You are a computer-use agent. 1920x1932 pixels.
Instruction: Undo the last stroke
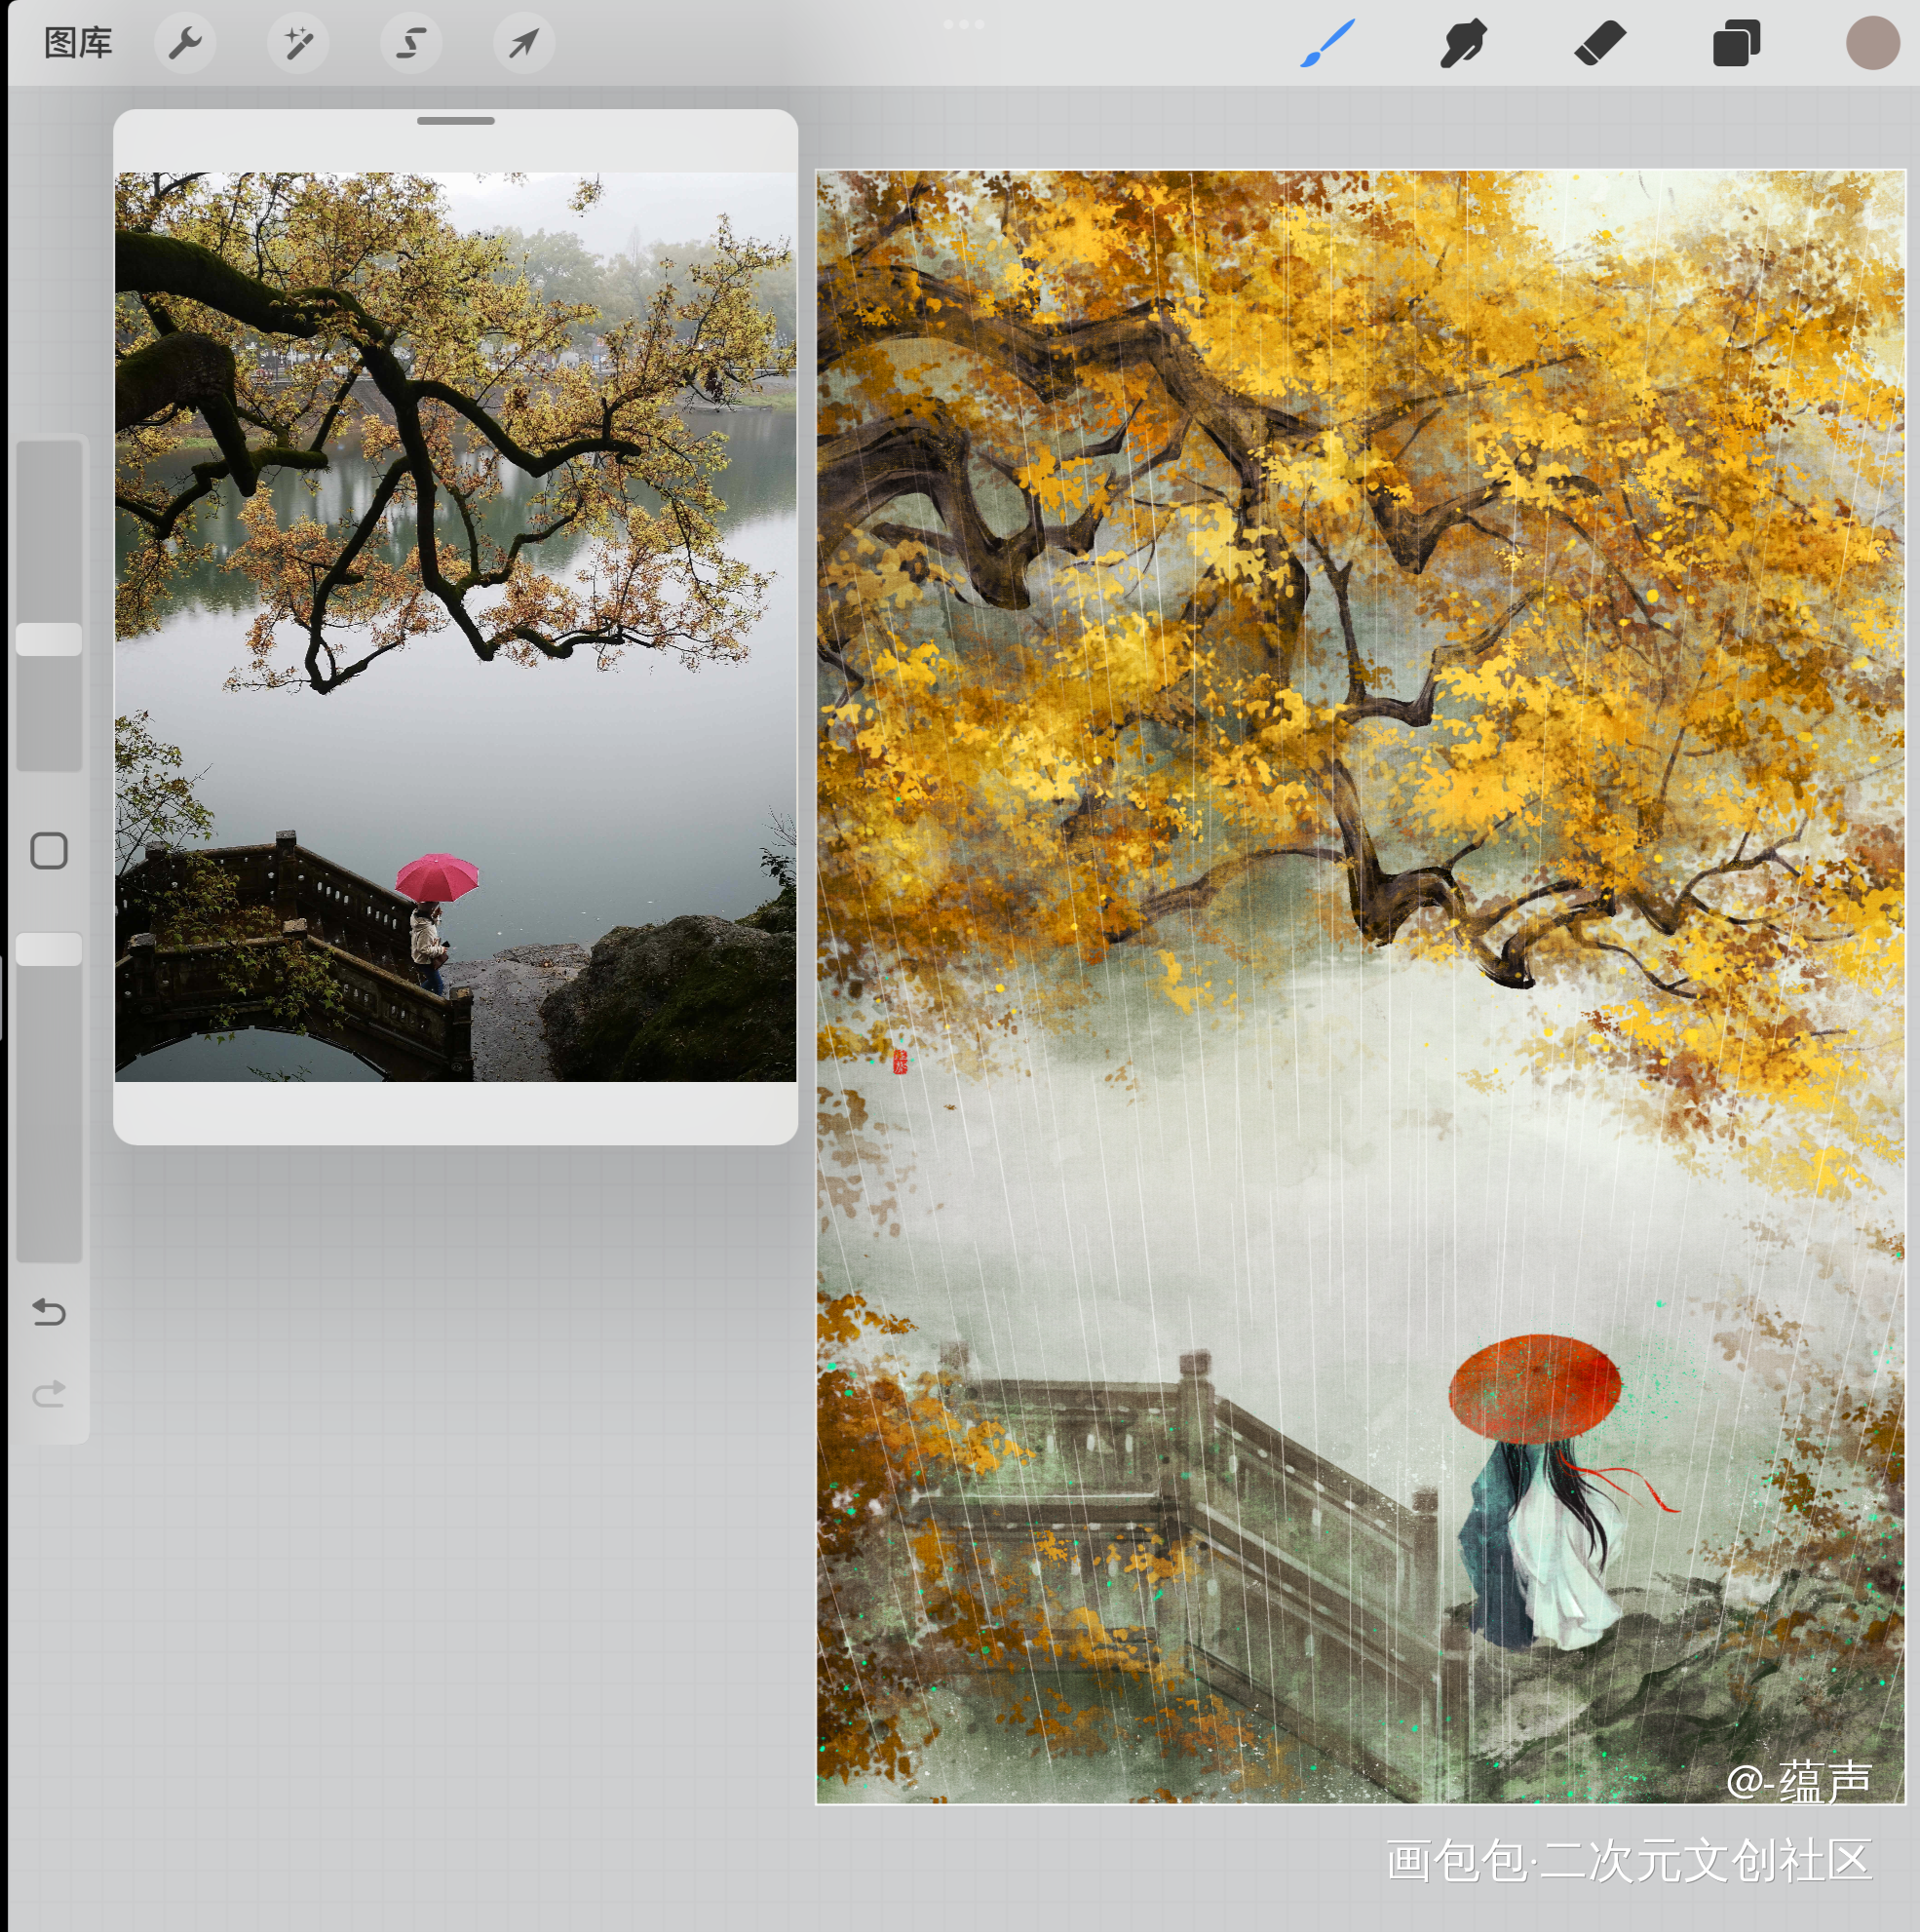tap(49, 1311)
